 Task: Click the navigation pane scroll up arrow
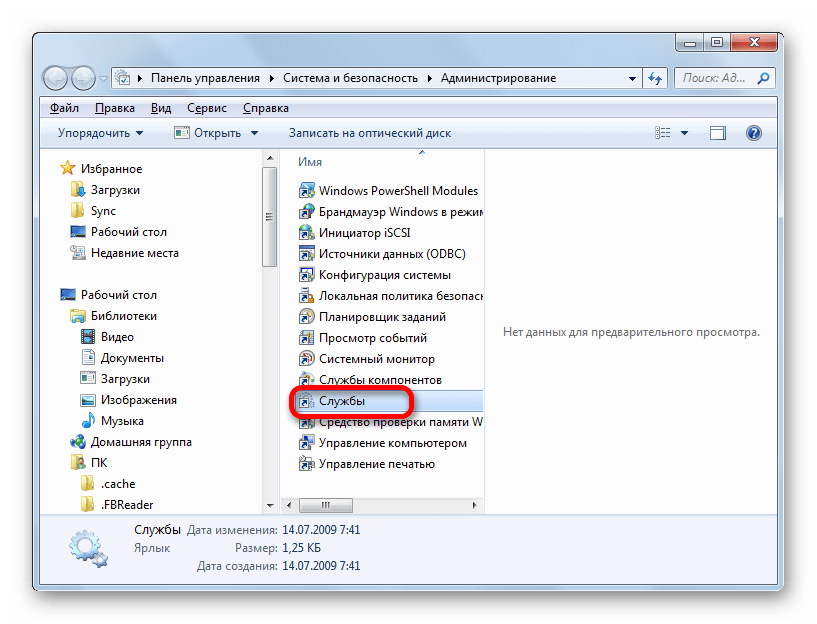270,158
